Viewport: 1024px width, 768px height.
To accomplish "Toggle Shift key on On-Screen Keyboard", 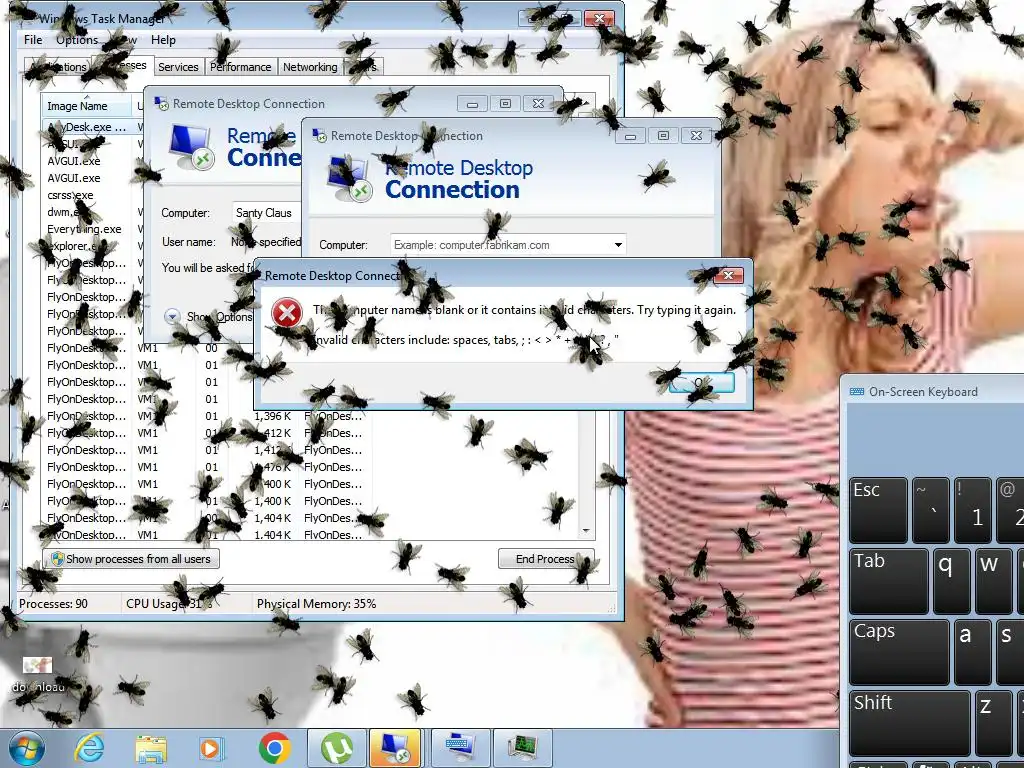I will tap(910, 722).
